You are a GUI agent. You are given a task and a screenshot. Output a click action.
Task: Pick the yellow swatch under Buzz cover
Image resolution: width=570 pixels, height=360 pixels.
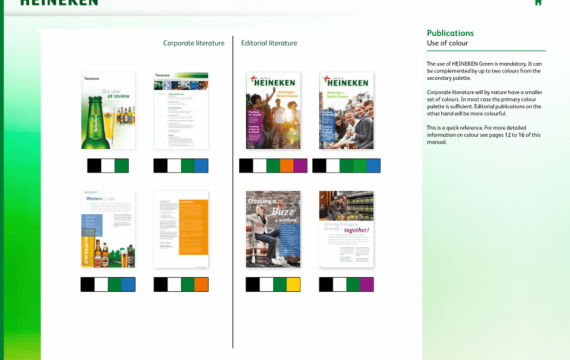293,284
